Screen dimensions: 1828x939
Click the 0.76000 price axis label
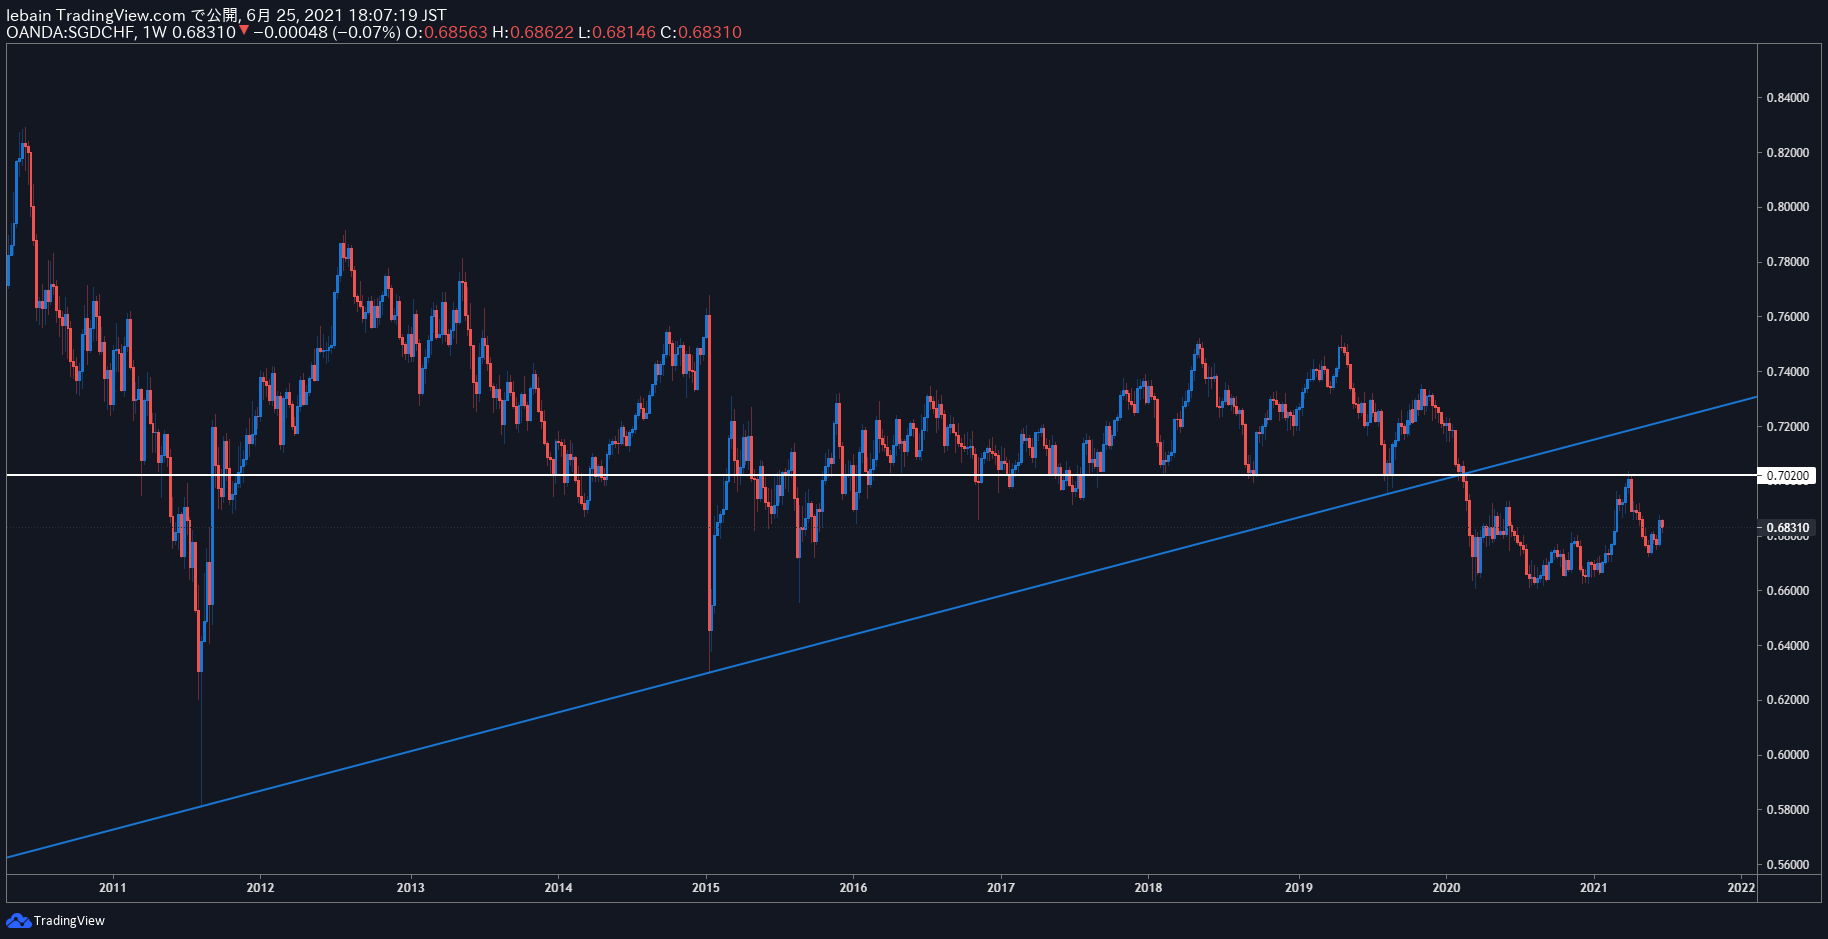tap(1787, 317)
